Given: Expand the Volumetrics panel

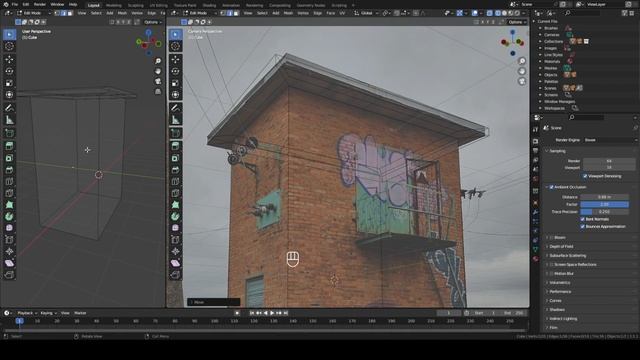Looking at the screenshot, I should click(559, 282).
